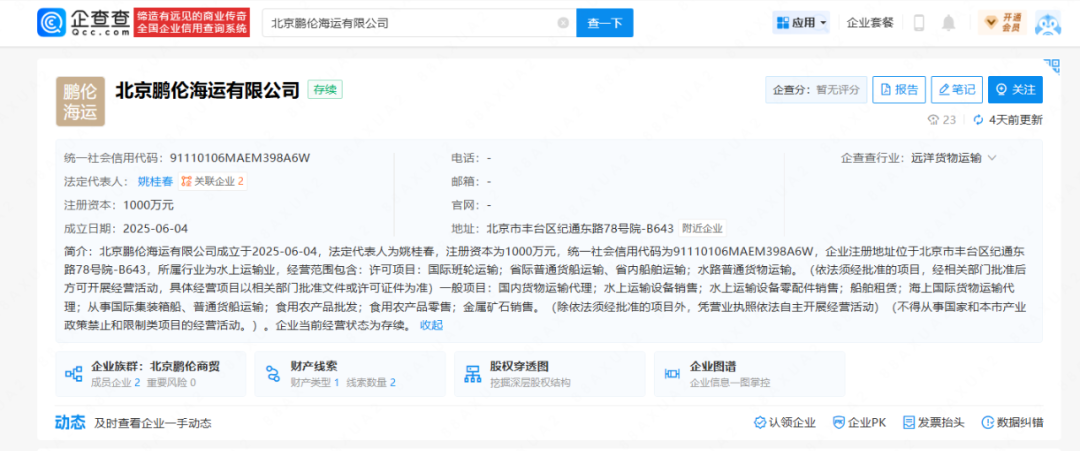Click the view count icon showing 23

934,120
